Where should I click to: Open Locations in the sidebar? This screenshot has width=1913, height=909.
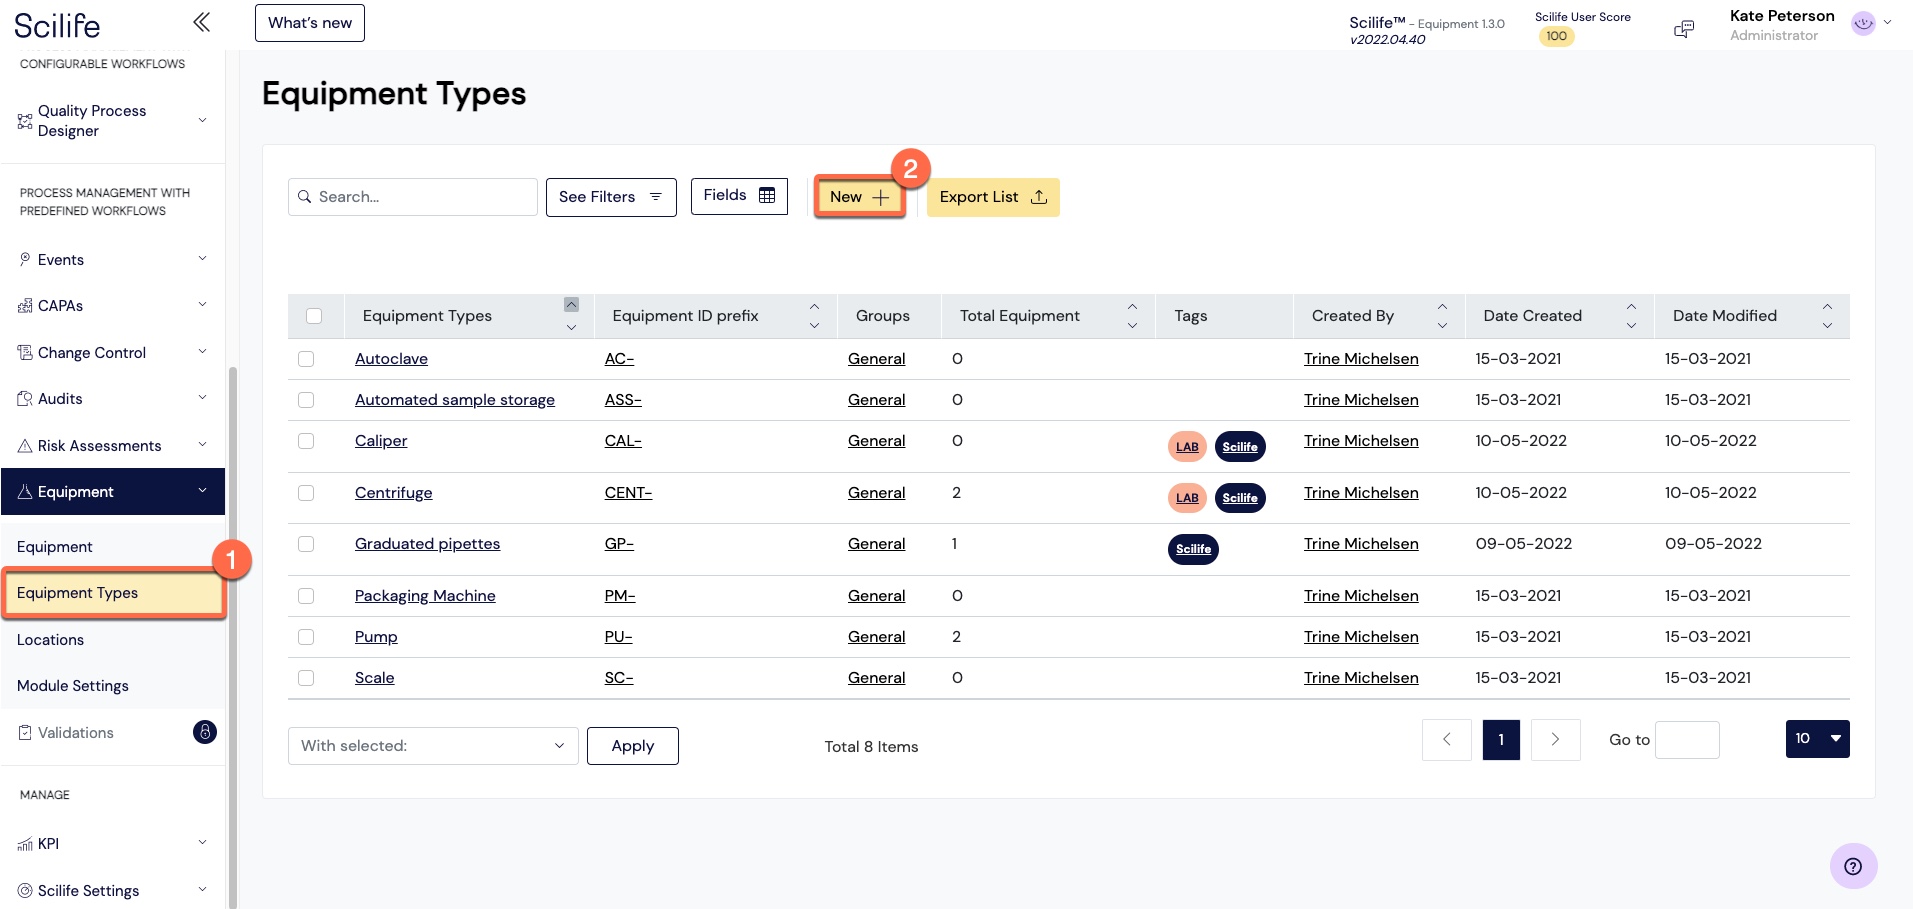tap(50, 640)
